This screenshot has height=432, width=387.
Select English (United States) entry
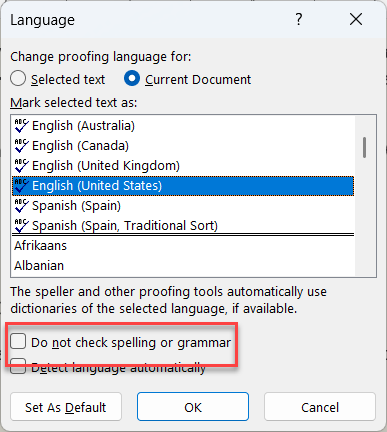[183, 186]
